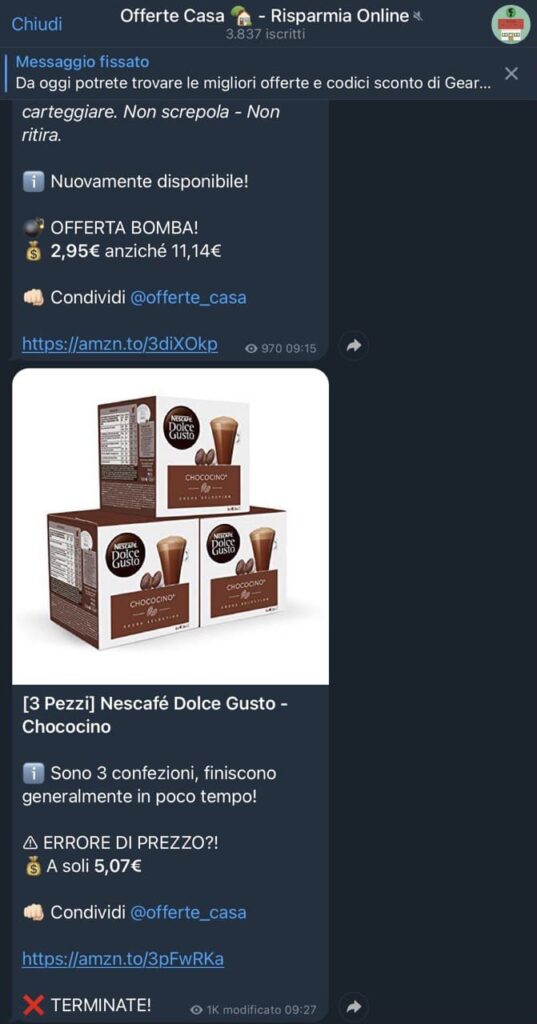Open @offerte_casa mention under Chococino offer
Image resolution: width=537 pixels, height=1024 pixels.
[x=188, y=912]
